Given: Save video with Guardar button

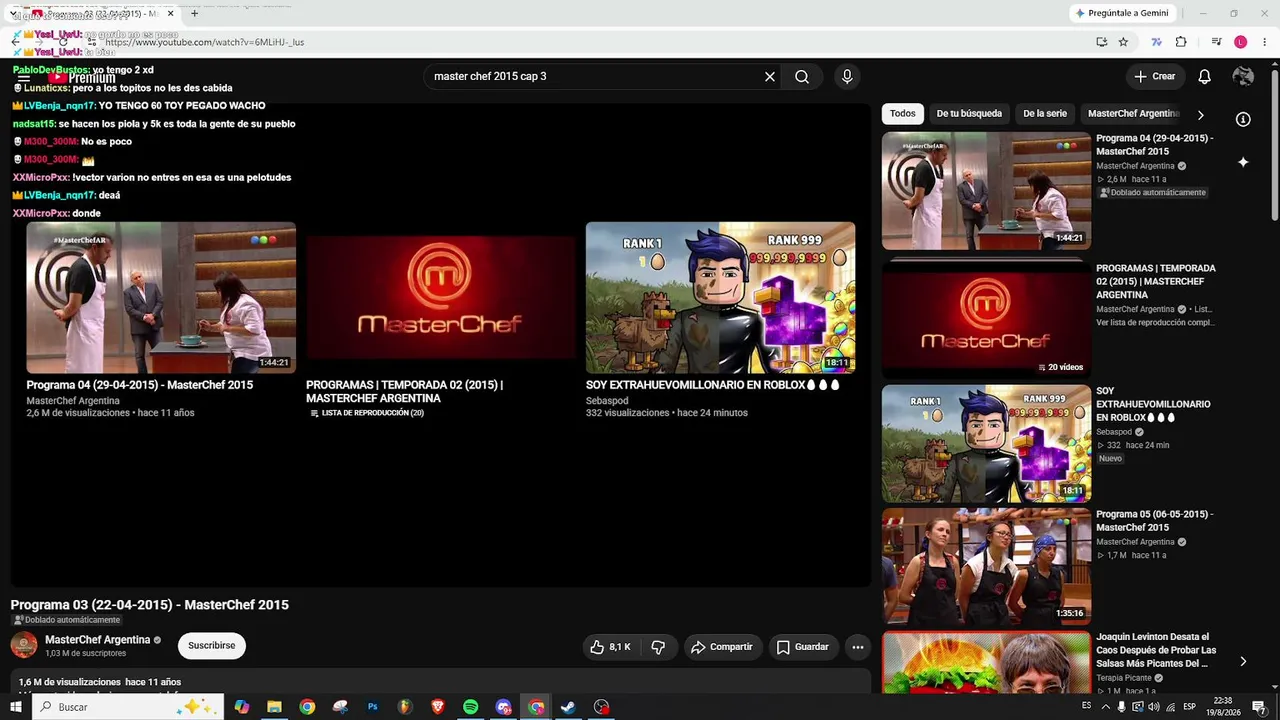Looking at the screenshot, I should 803,647.
